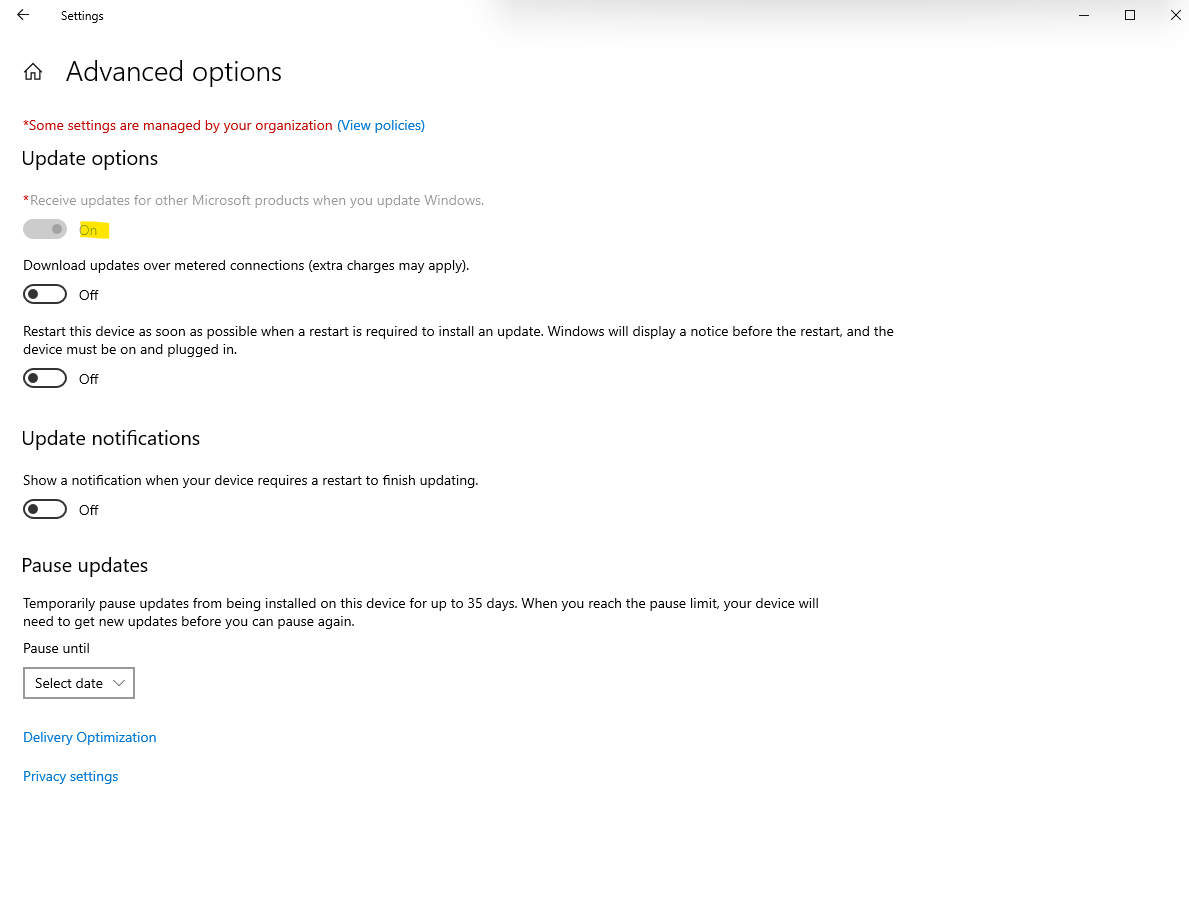Open the View policies link

pos(381,125)
